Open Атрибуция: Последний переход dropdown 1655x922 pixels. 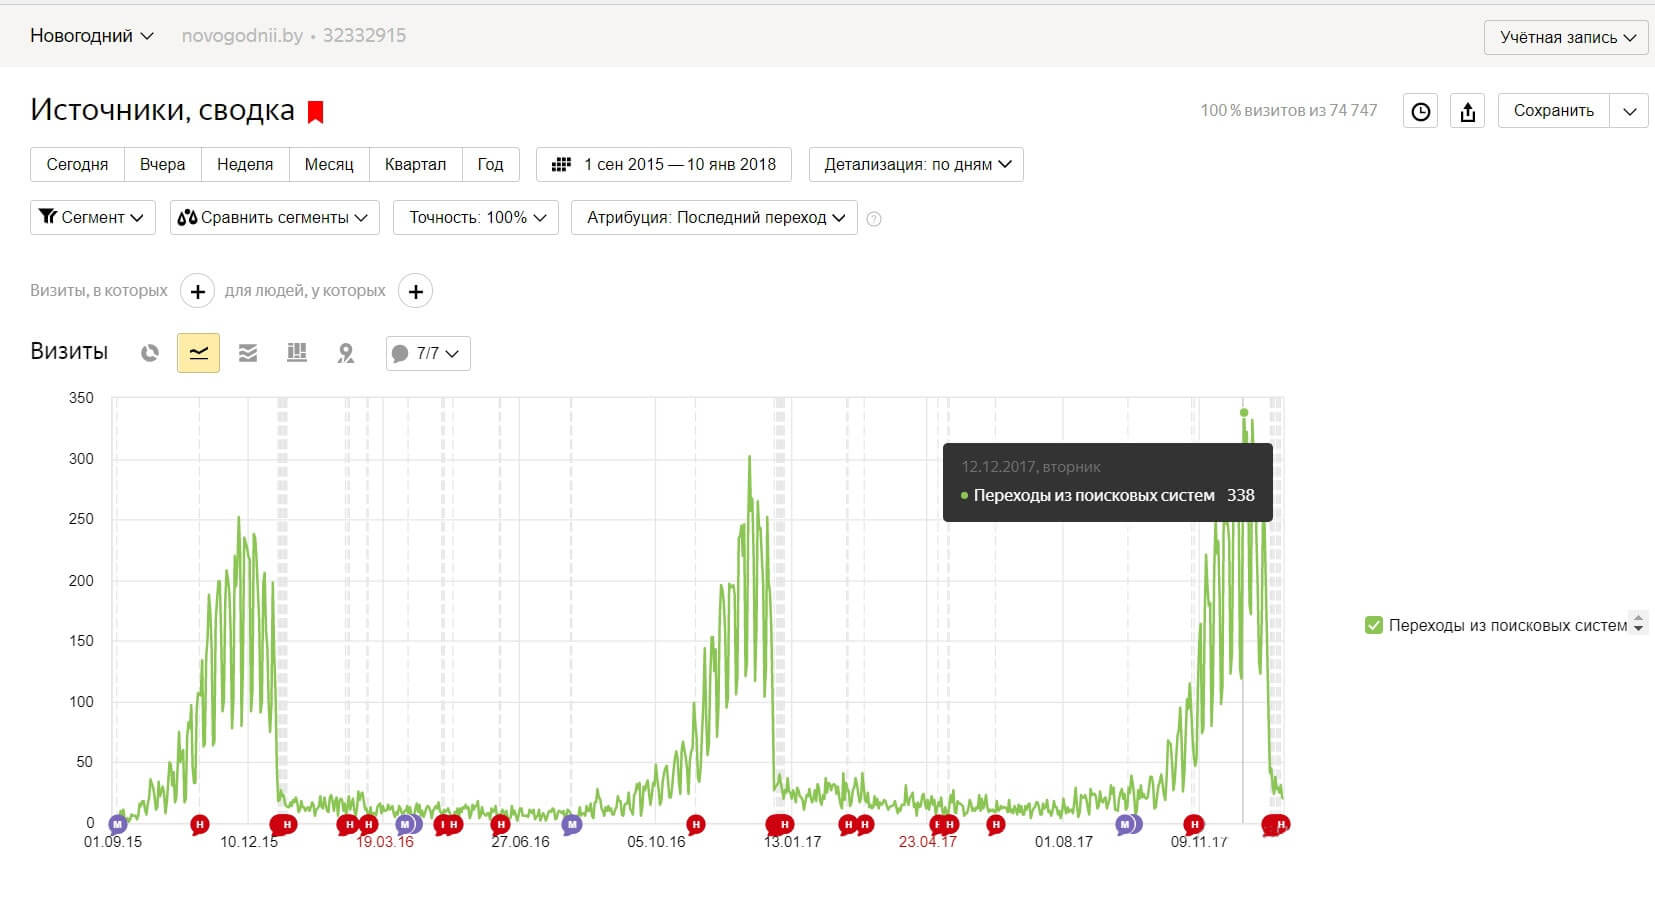pyautogui.click(x=714, y=217)
